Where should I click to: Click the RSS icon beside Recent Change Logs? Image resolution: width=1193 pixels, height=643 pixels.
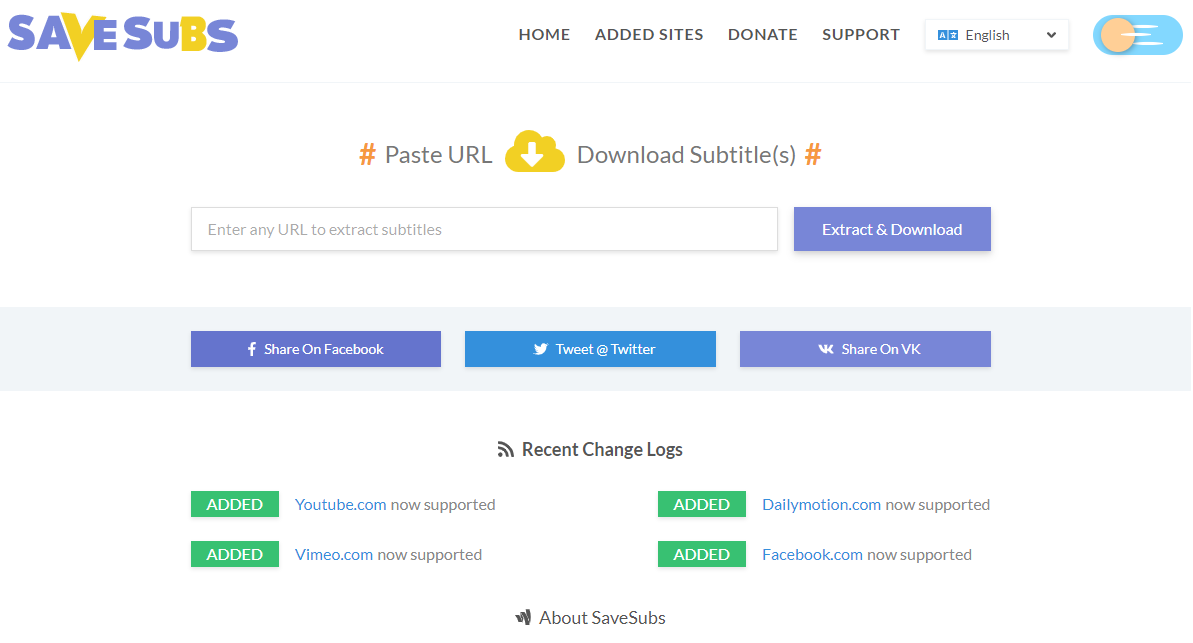(x=505, y=449)
